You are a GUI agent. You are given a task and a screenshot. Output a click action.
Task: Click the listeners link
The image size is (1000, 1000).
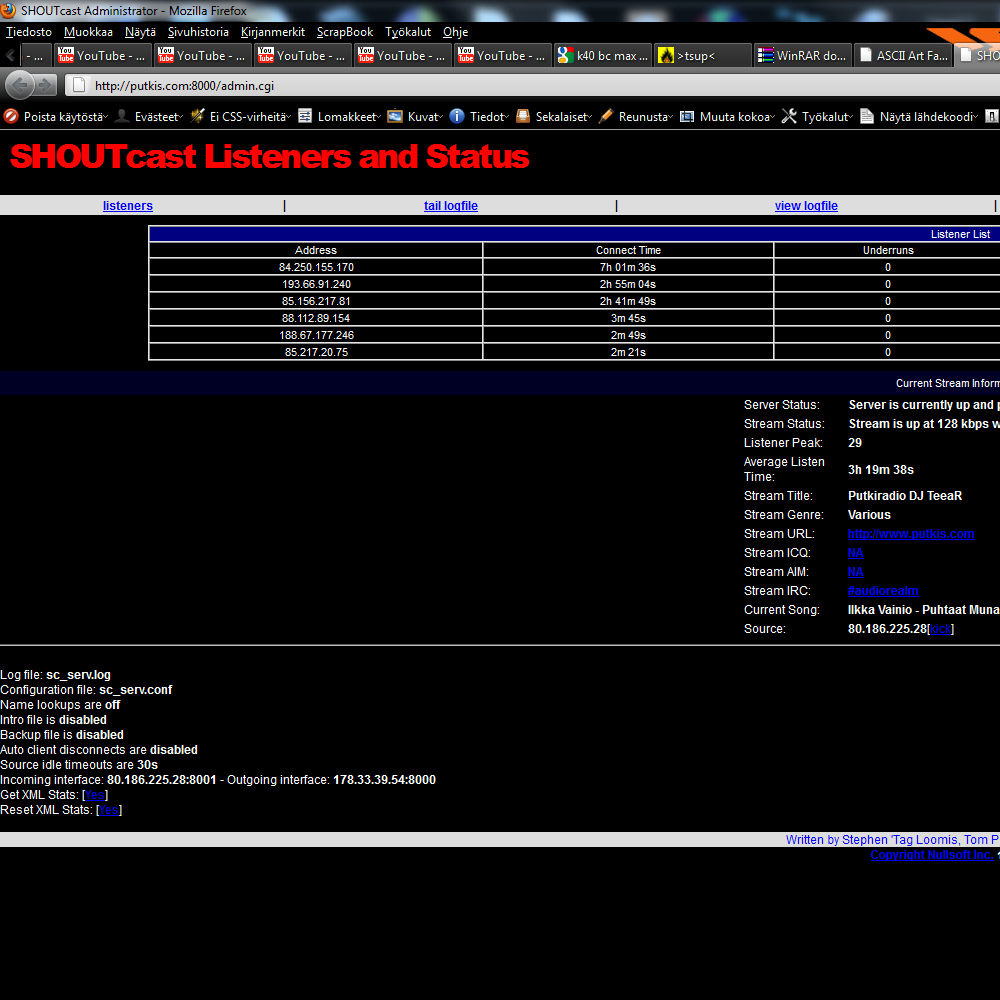(128, 205)
